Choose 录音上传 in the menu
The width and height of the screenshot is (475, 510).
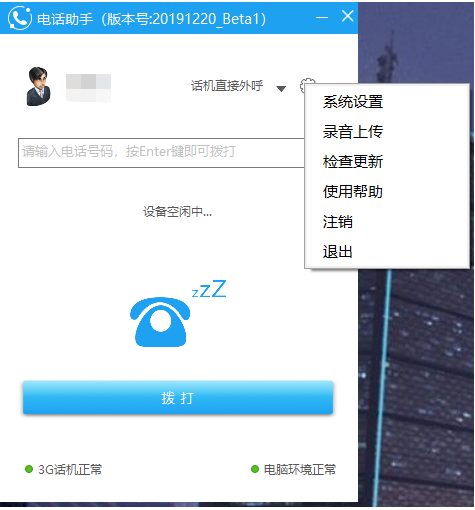(x=353, y=132)
